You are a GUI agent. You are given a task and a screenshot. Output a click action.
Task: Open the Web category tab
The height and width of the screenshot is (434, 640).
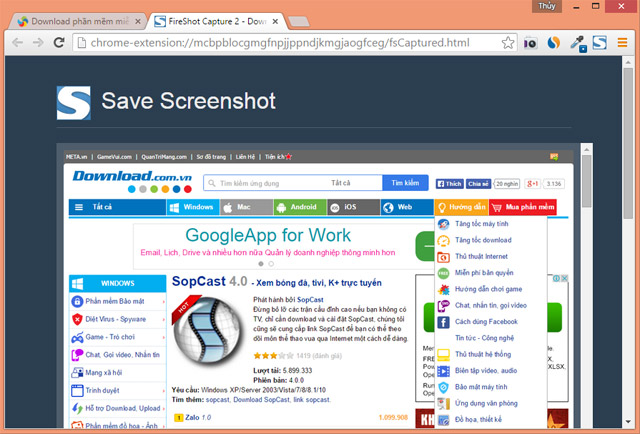(x=407, y=207)
